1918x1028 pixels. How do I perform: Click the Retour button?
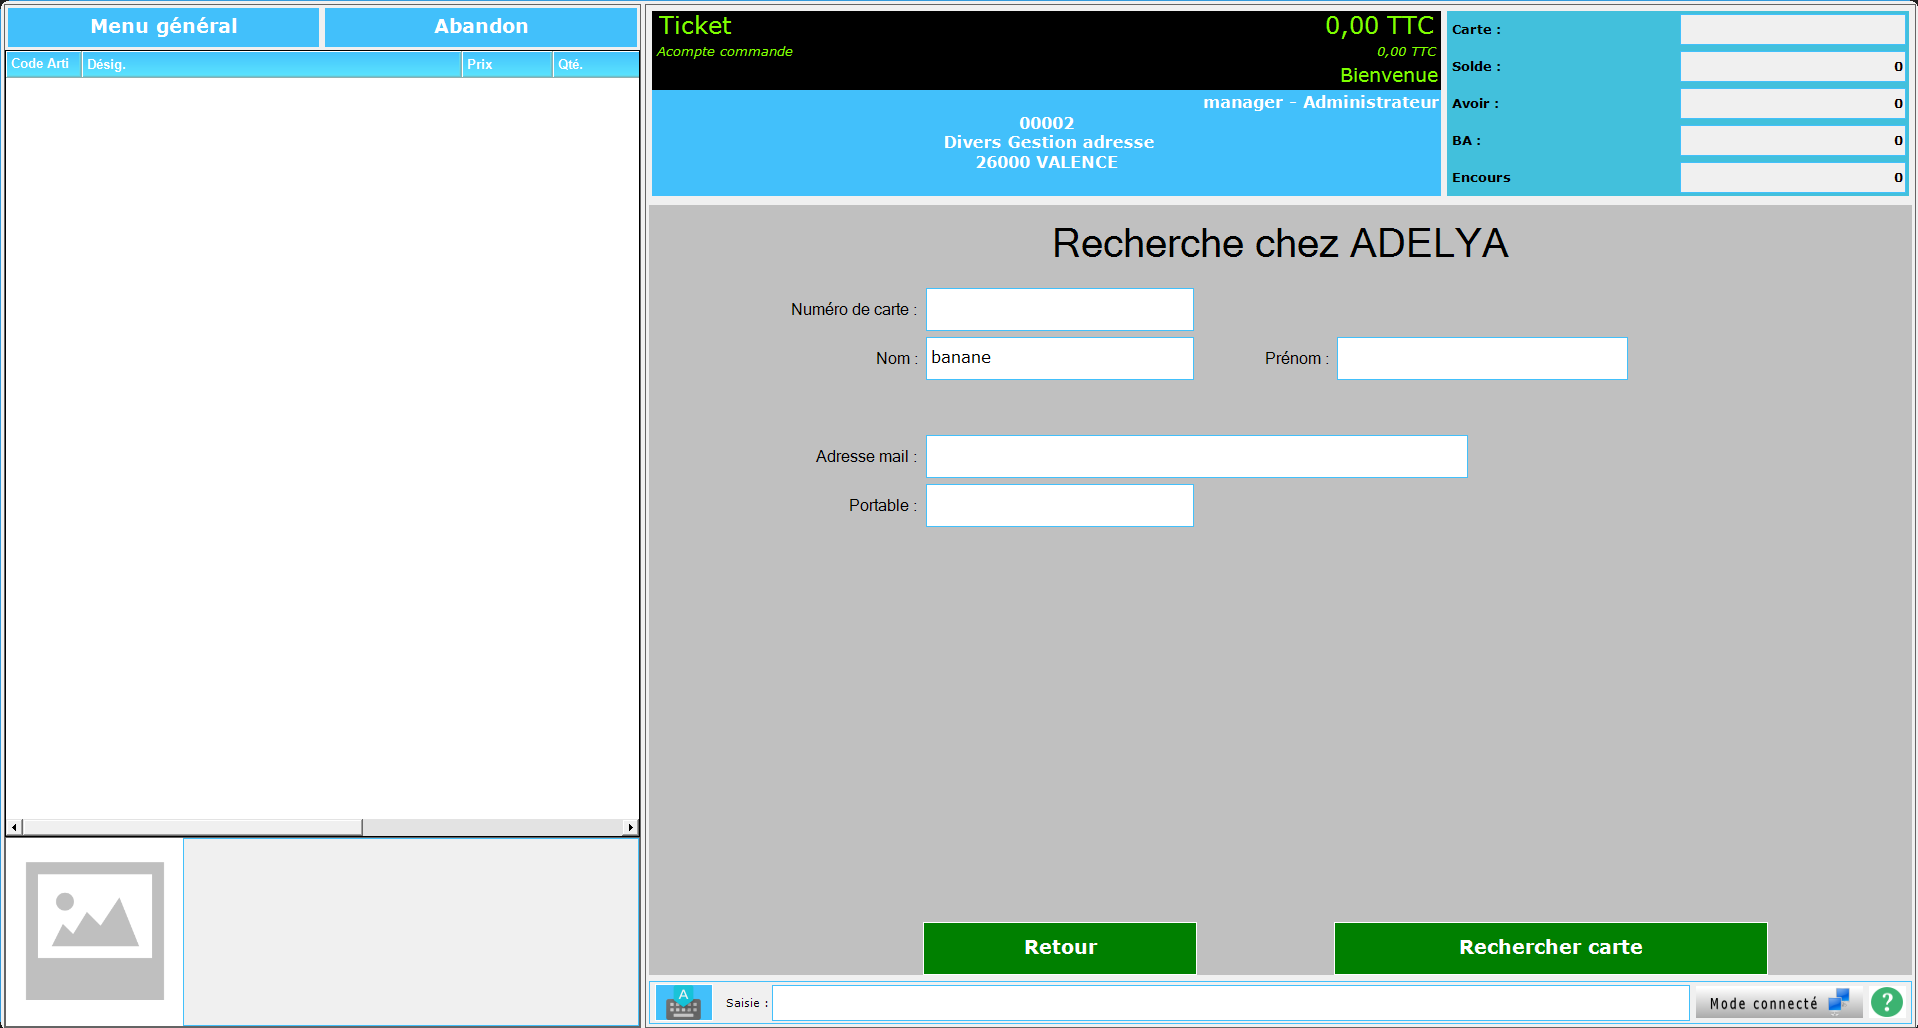pos(1060,947)
